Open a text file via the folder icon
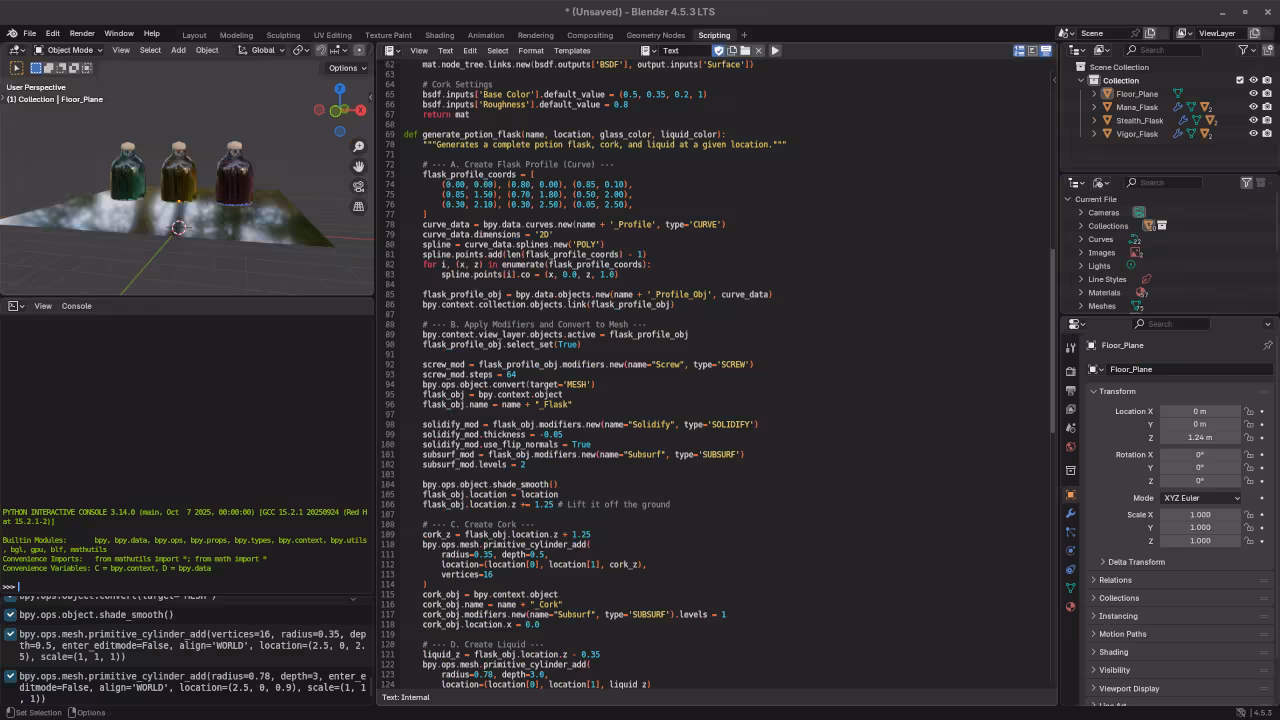This screenshot has width=1280, height=720. coord(745,50)
